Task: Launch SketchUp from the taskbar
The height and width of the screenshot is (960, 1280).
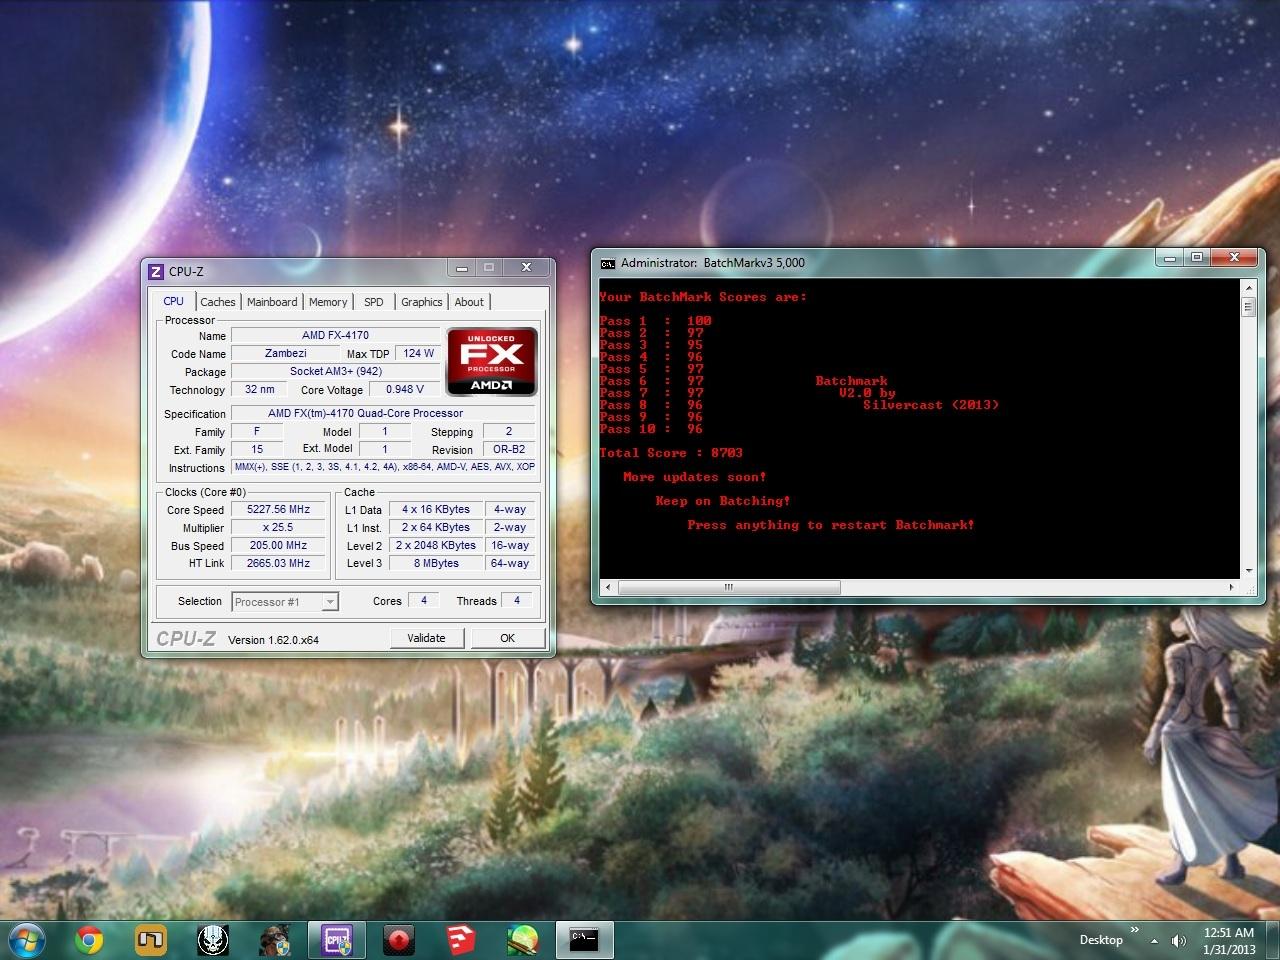Action: (x=461, y=940)
